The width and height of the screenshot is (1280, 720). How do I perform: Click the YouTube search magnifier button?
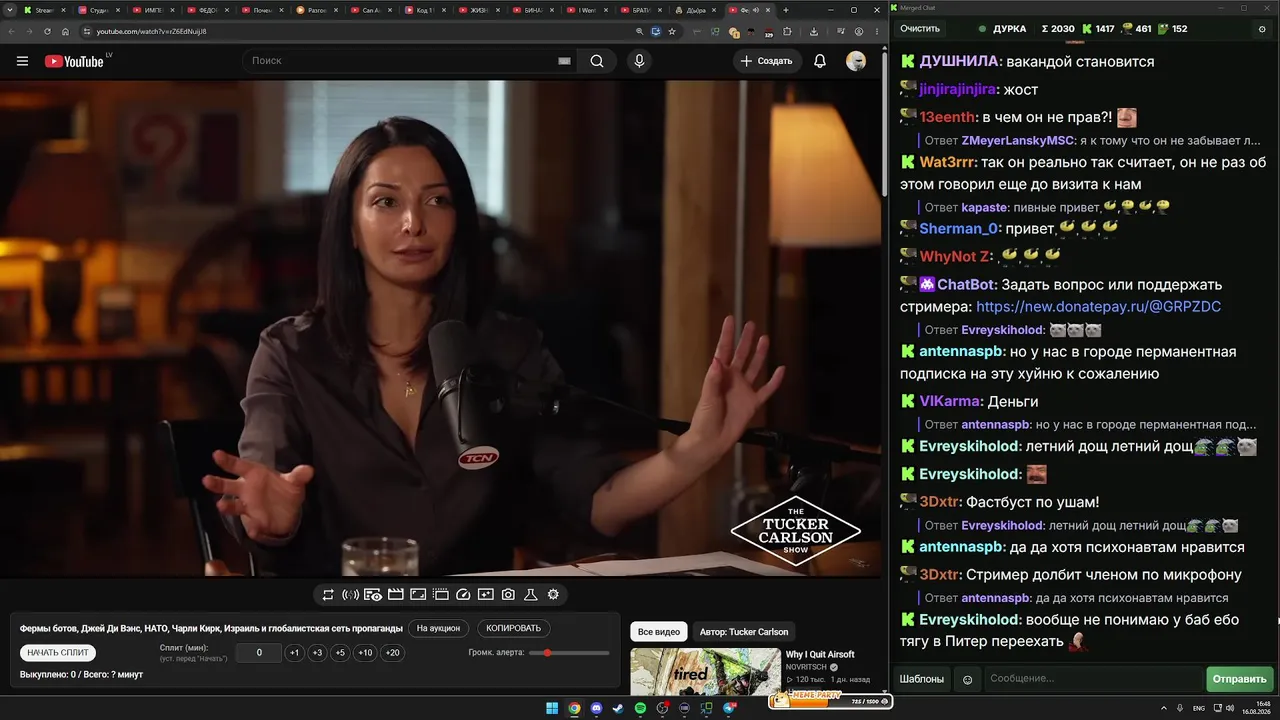pyautogui.click(x=597, y=61)
